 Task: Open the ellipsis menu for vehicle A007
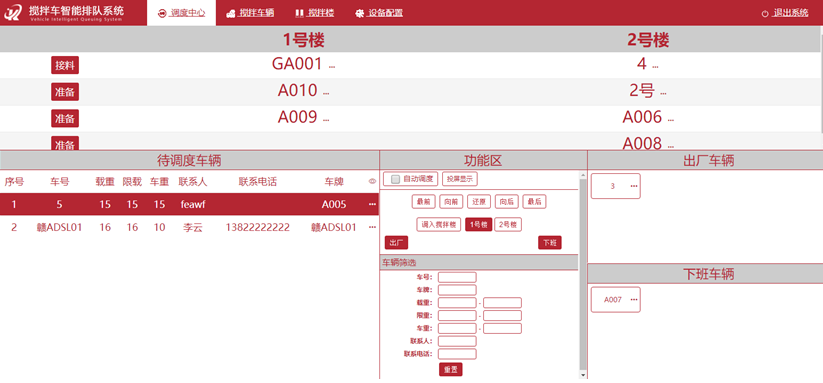[x=634, y=300]
